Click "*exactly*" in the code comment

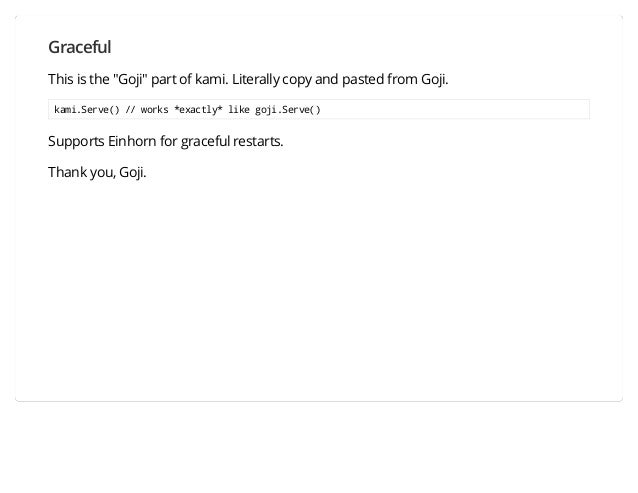198,110
